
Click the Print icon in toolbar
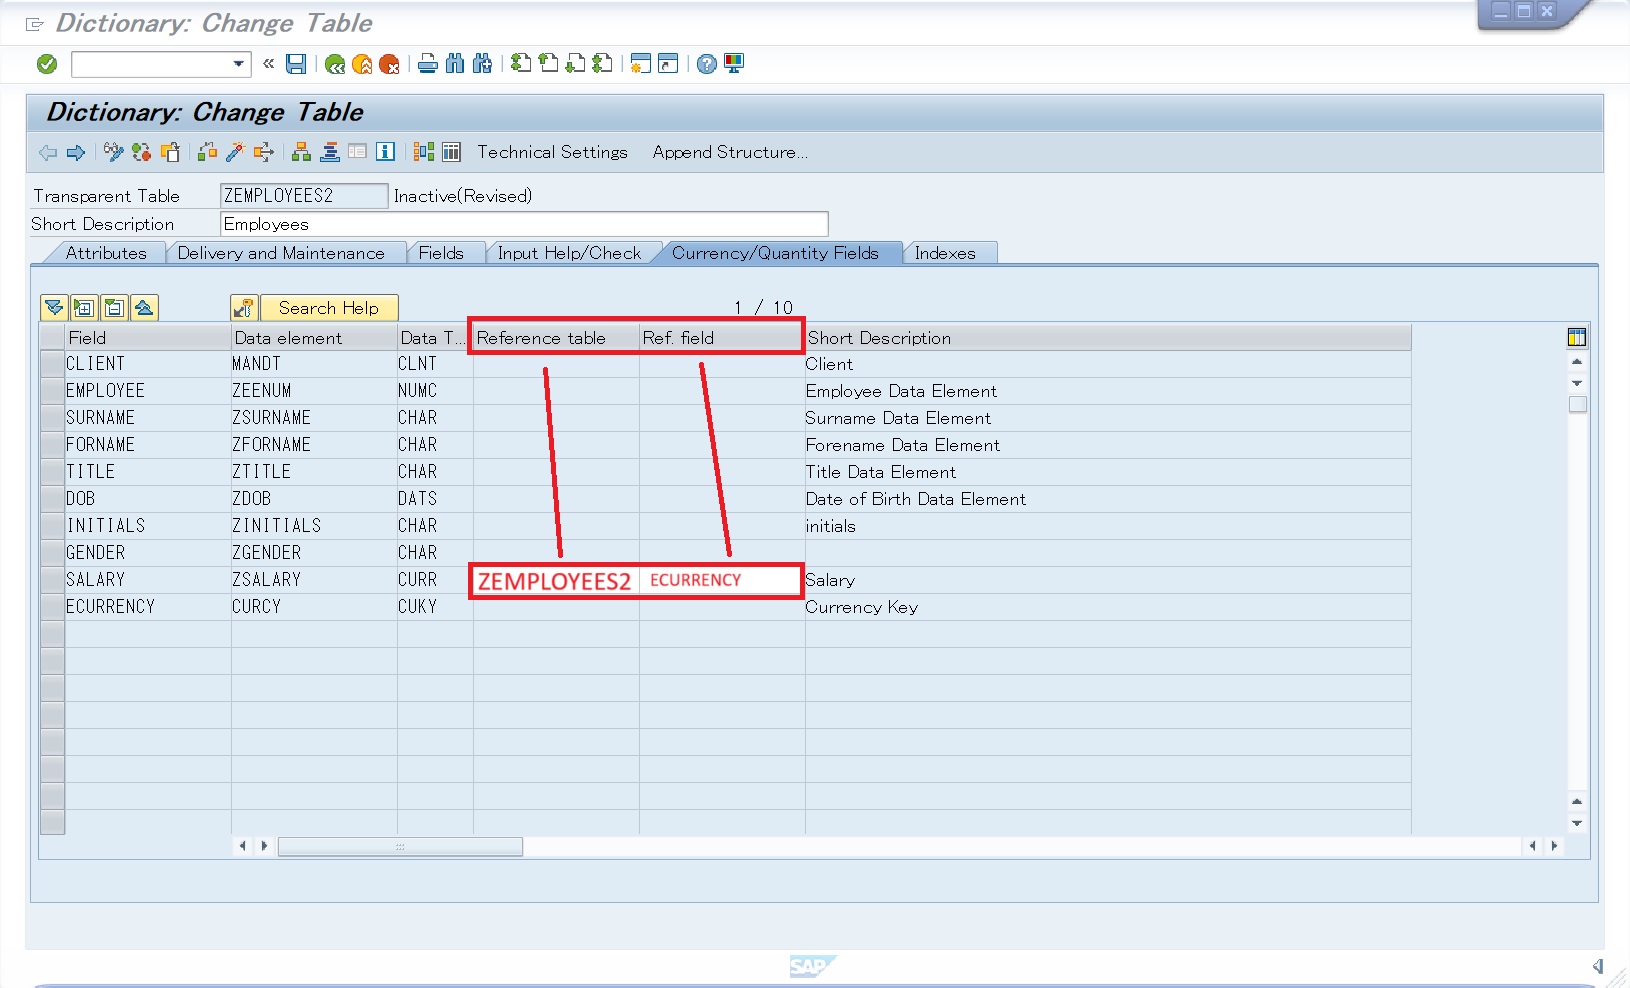coord(428,64)
